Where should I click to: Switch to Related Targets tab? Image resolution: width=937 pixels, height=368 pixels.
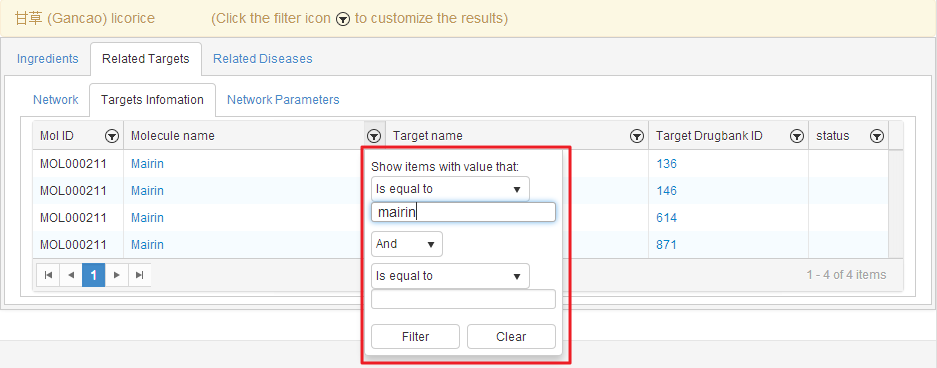click(x=146, y=59)
